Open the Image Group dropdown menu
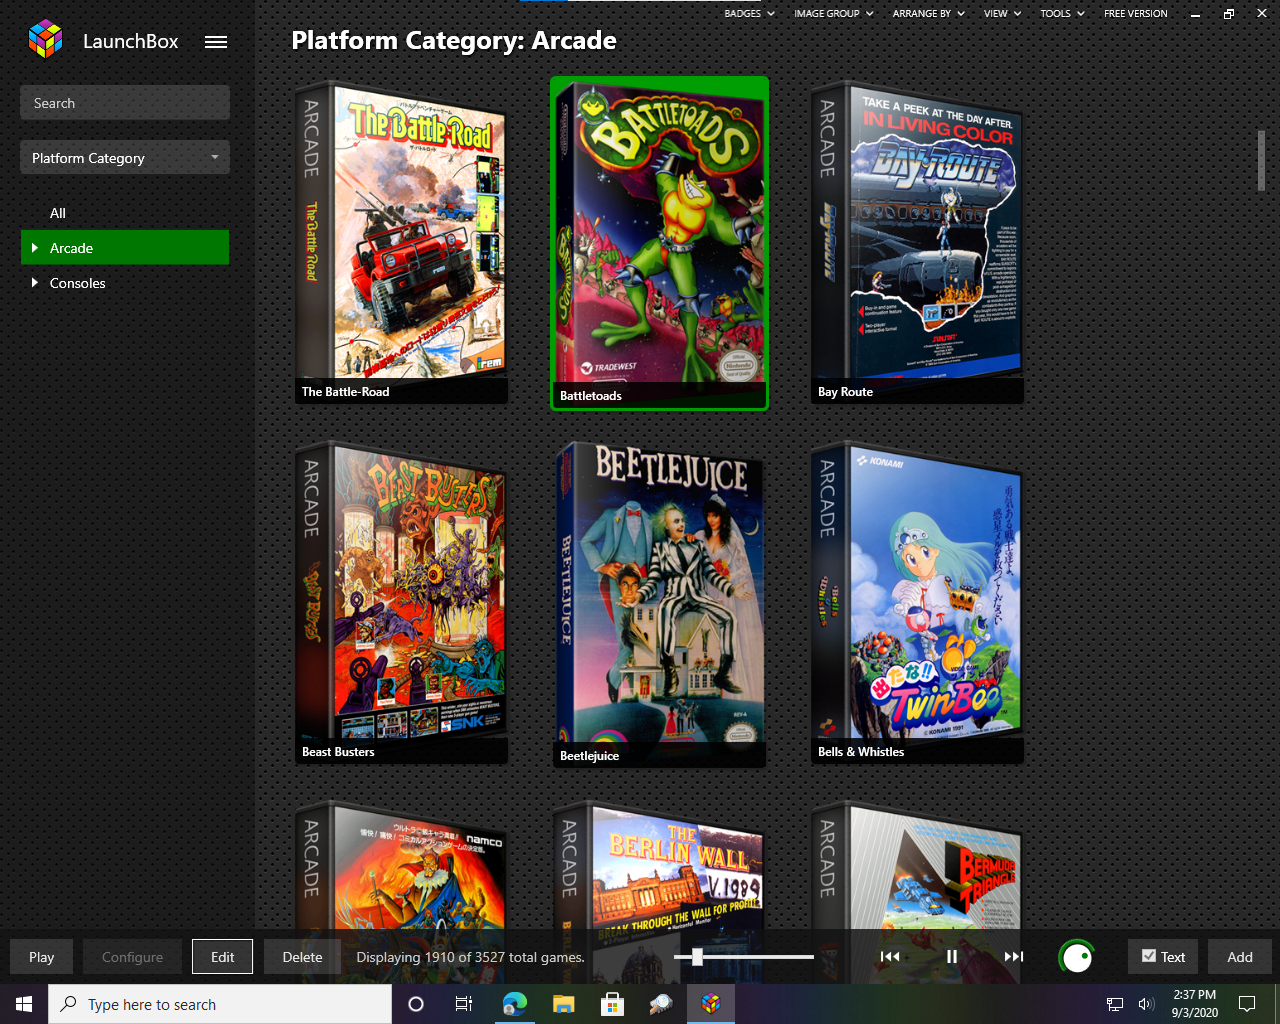 (834, 14)
